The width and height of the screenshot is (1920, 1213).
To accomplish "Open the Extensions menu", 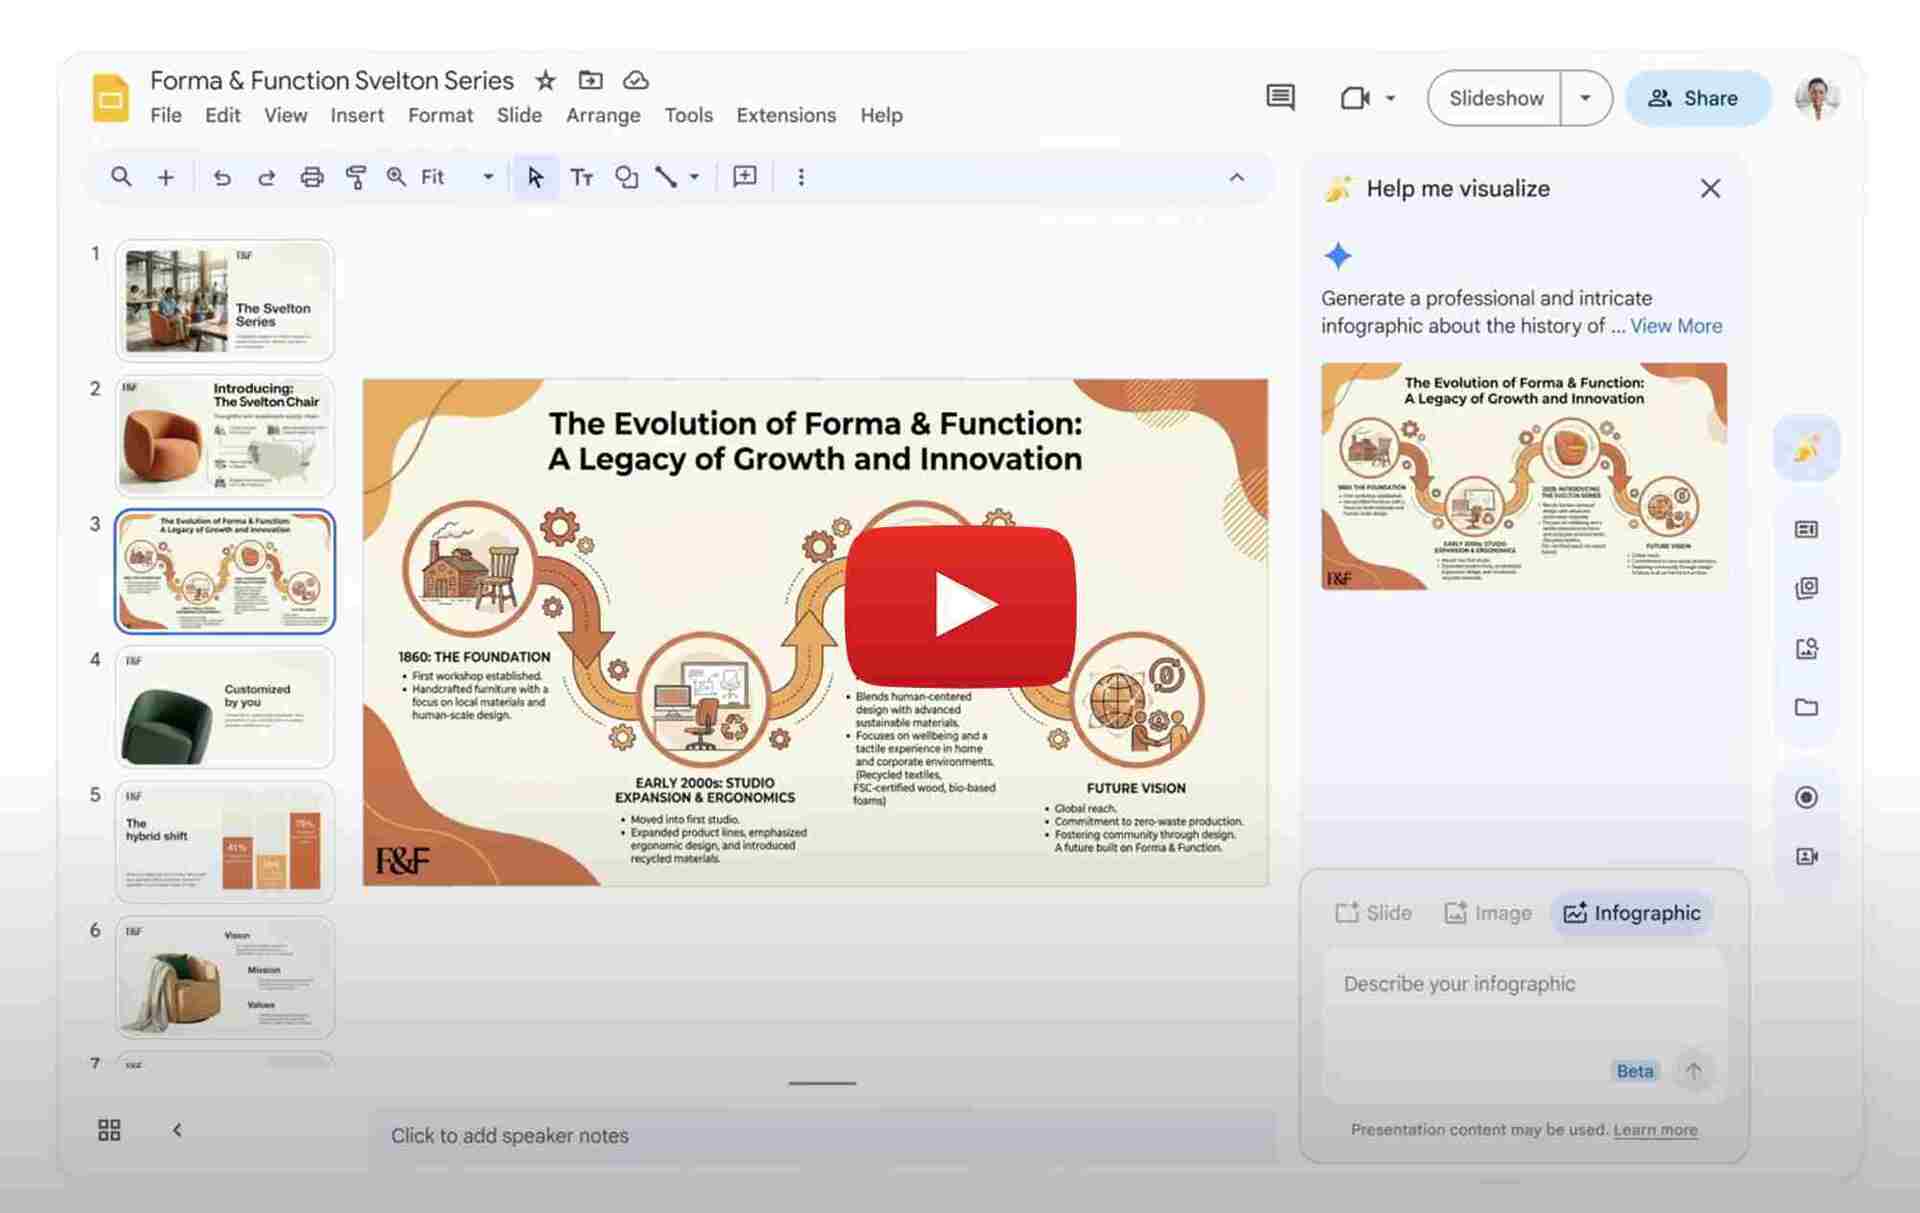I will tap(786, 115).
